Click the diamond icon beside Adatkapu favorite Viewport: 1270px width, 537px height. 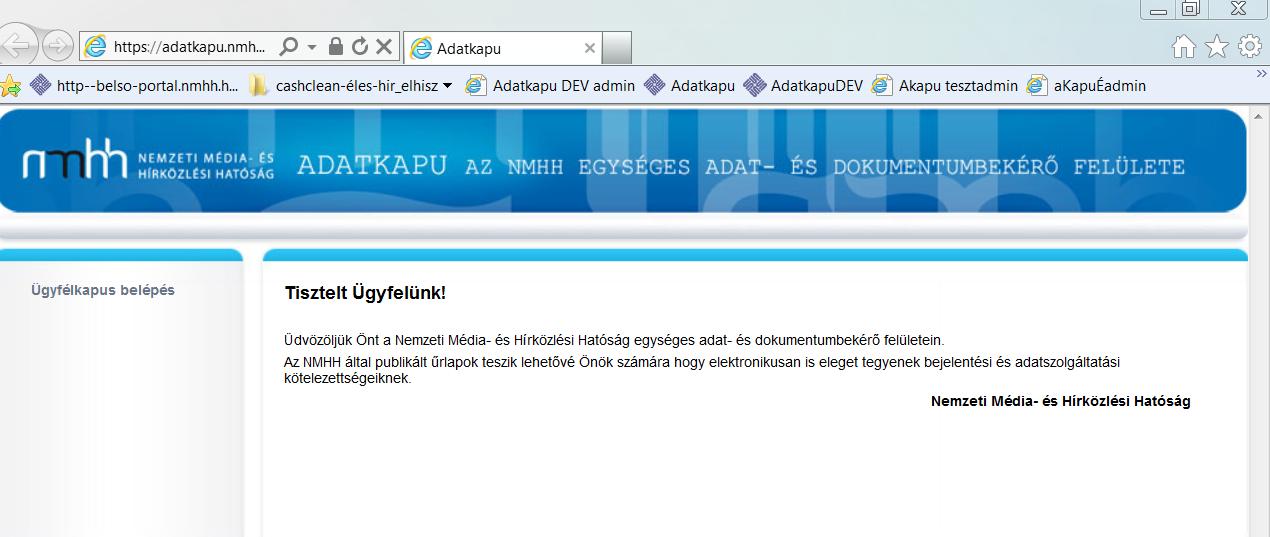coord(654,85)
